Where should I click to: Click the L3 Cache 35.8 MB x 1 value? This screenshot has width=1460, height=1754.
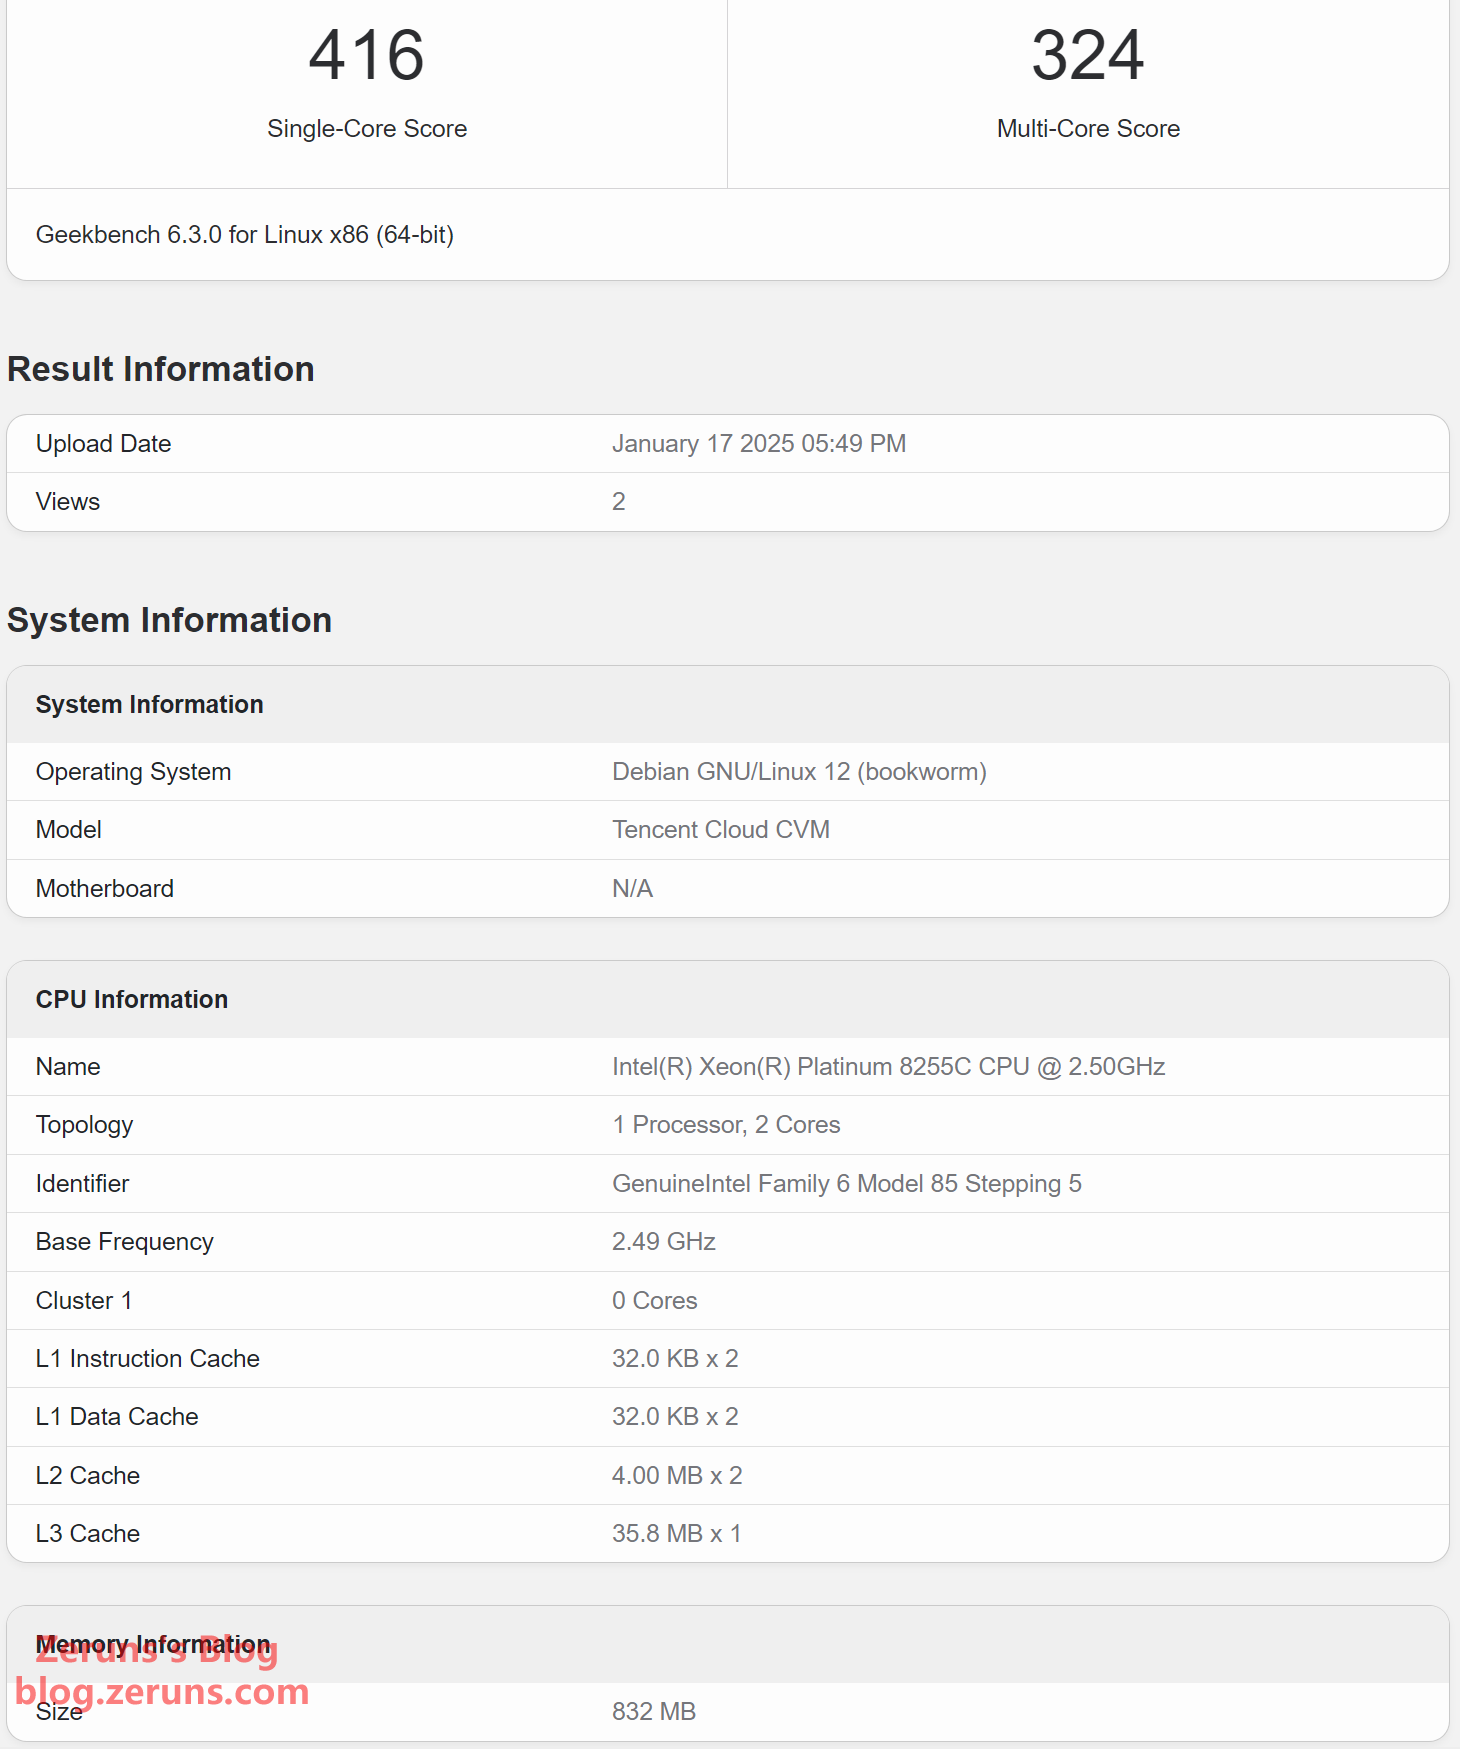coord(676,1534)
